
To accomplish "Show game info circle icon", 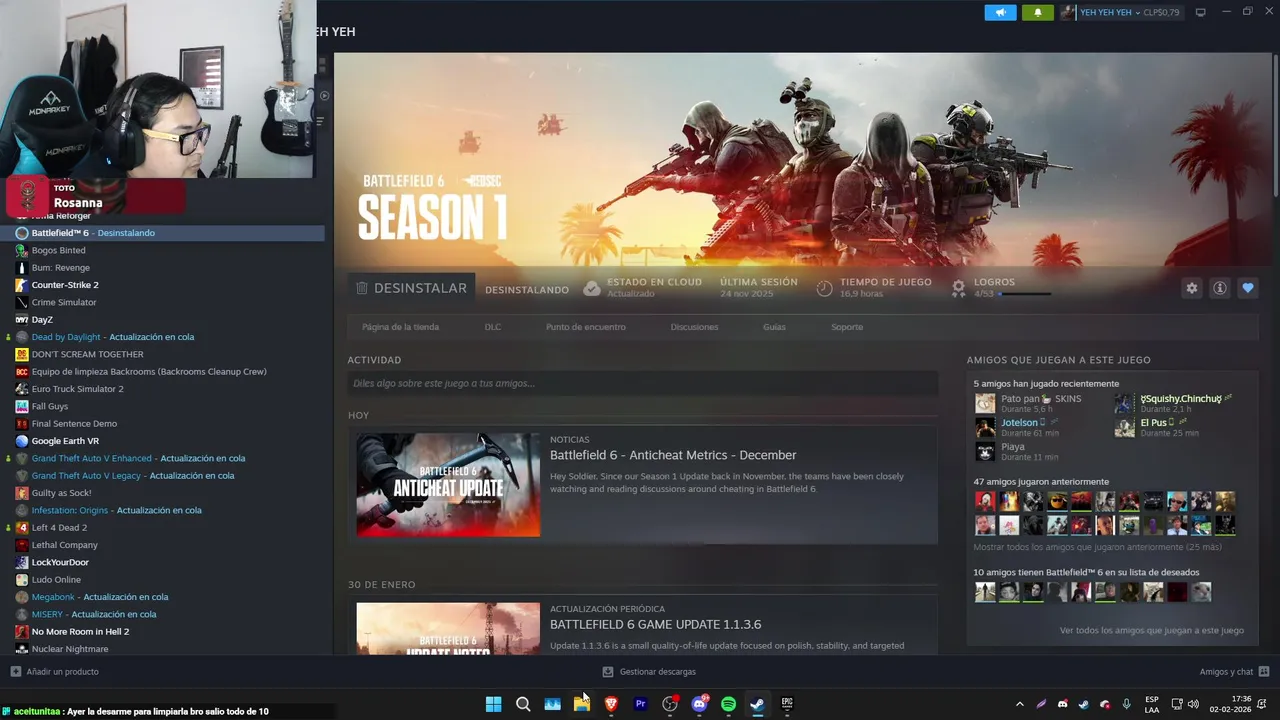I will [x=1219, y=288].
